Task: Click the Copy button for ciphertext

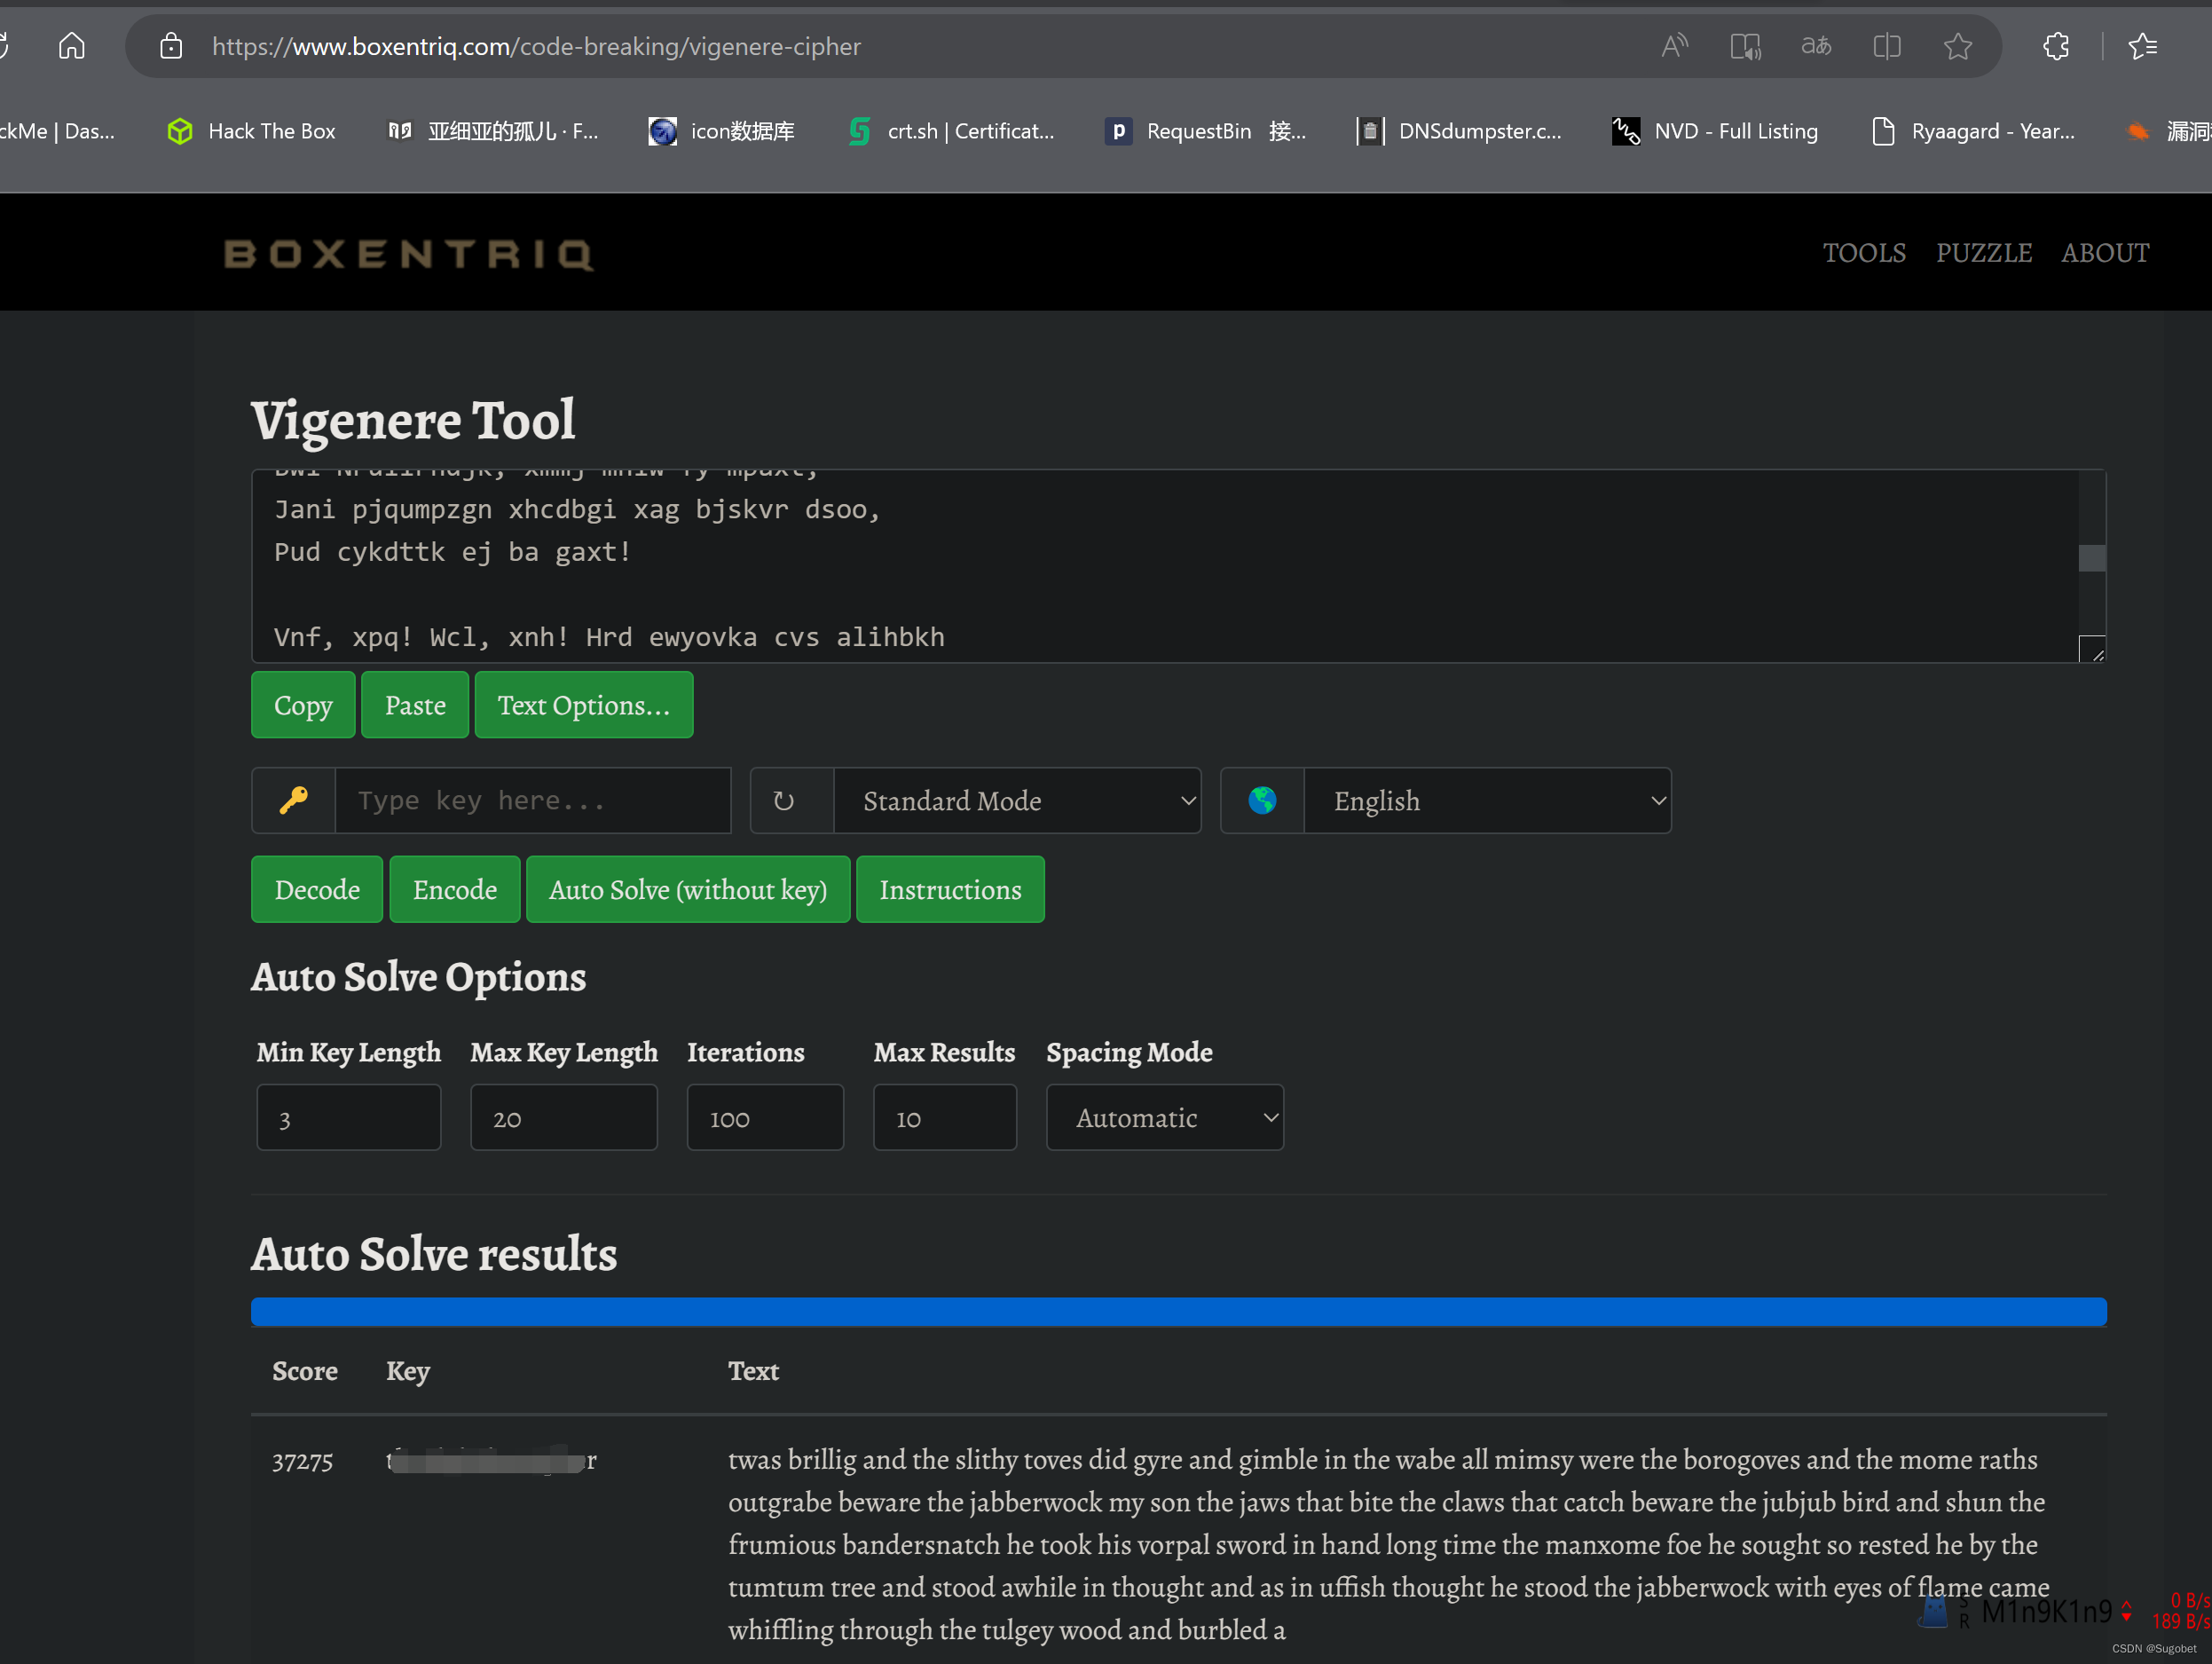Action: [x=303, y=705]
